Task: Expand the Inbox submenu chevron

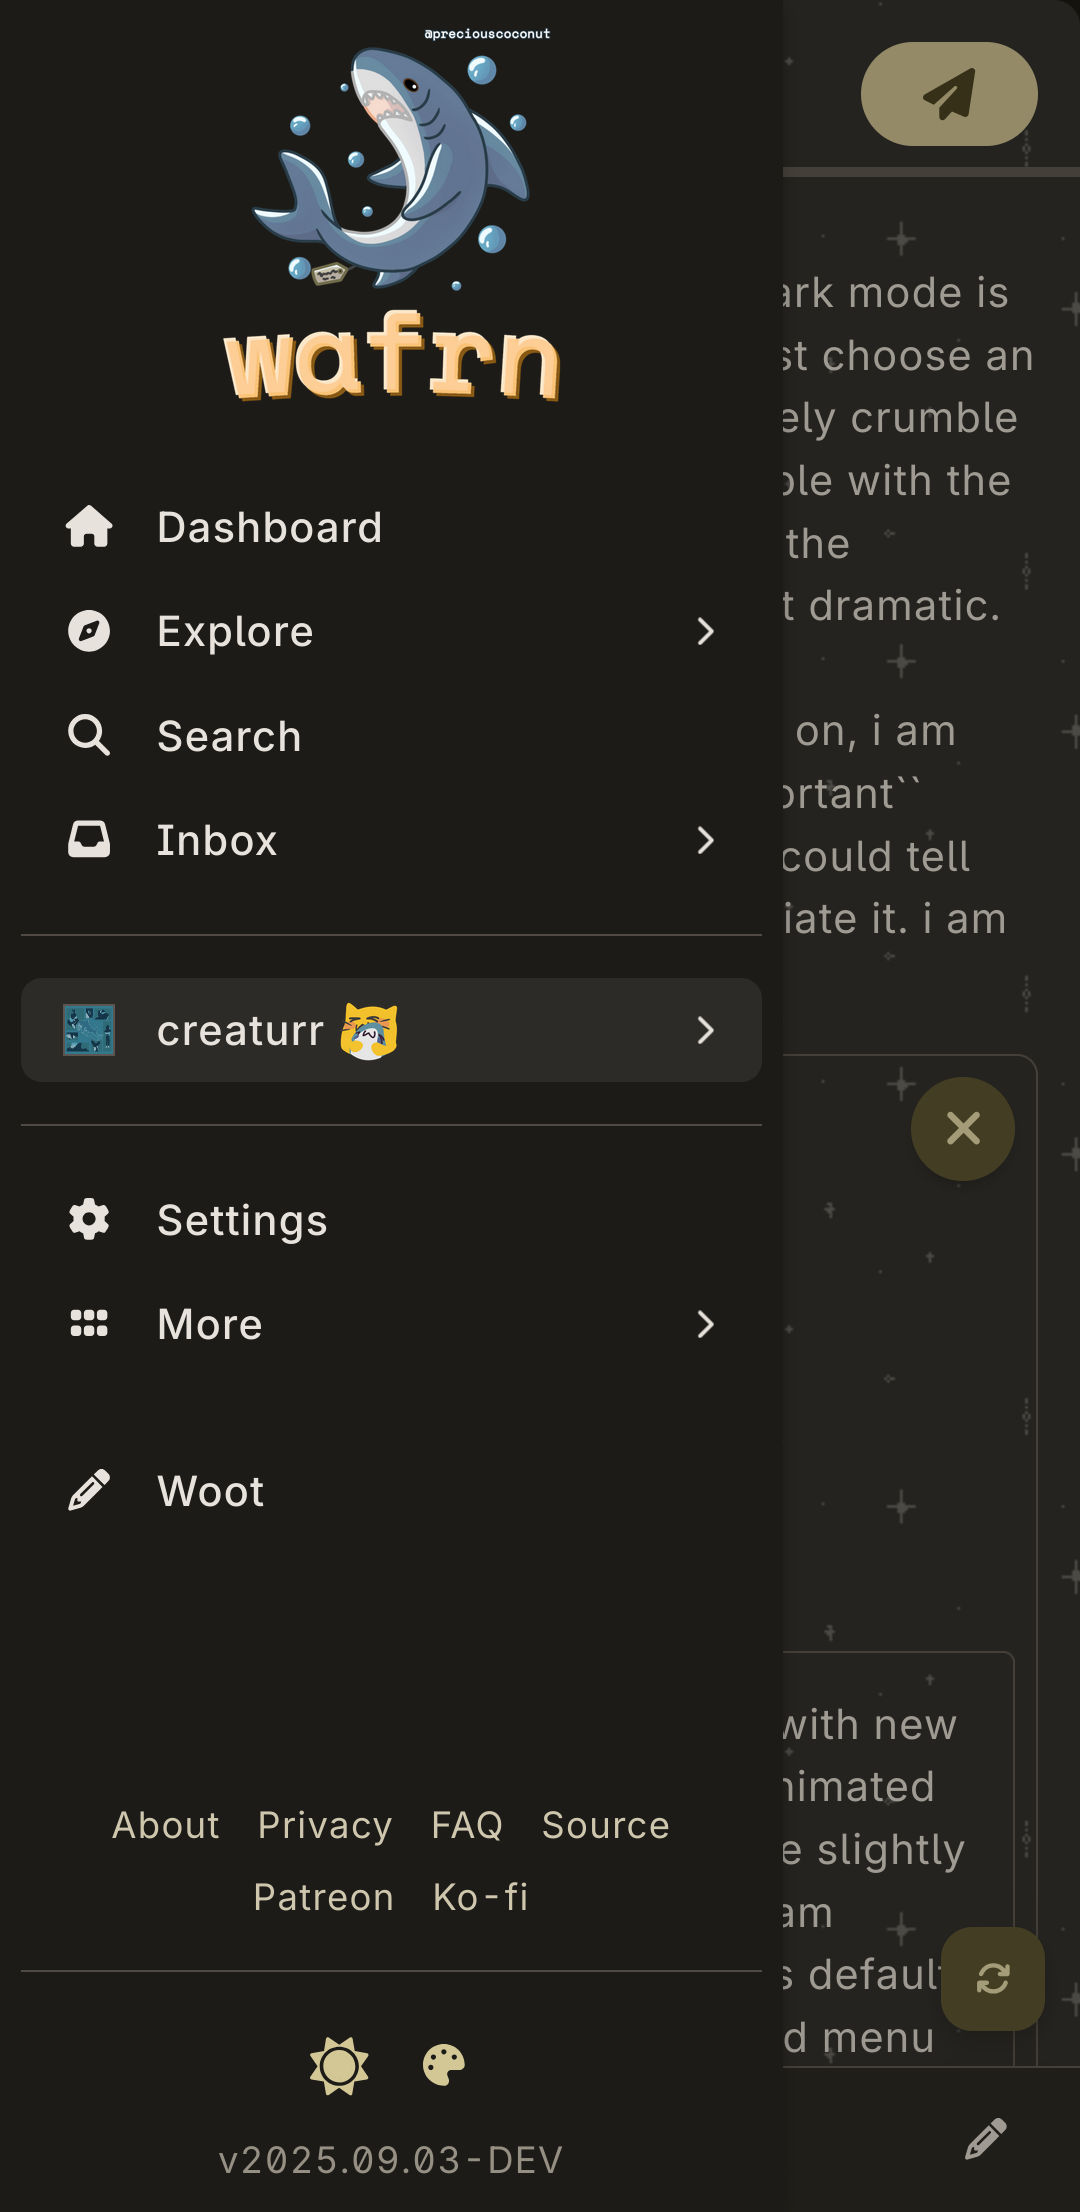Action: (705, 840)
